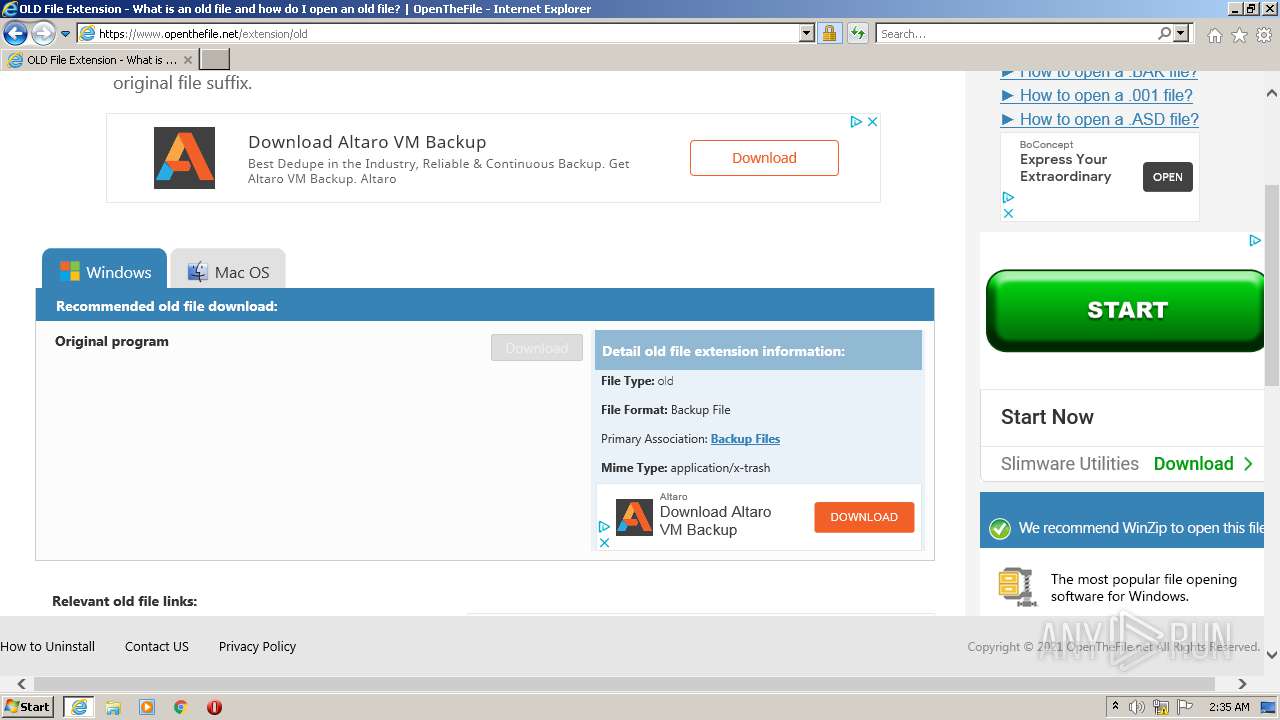
Task: Open the search provider dropdown arrow
Action: (1182, 34)
